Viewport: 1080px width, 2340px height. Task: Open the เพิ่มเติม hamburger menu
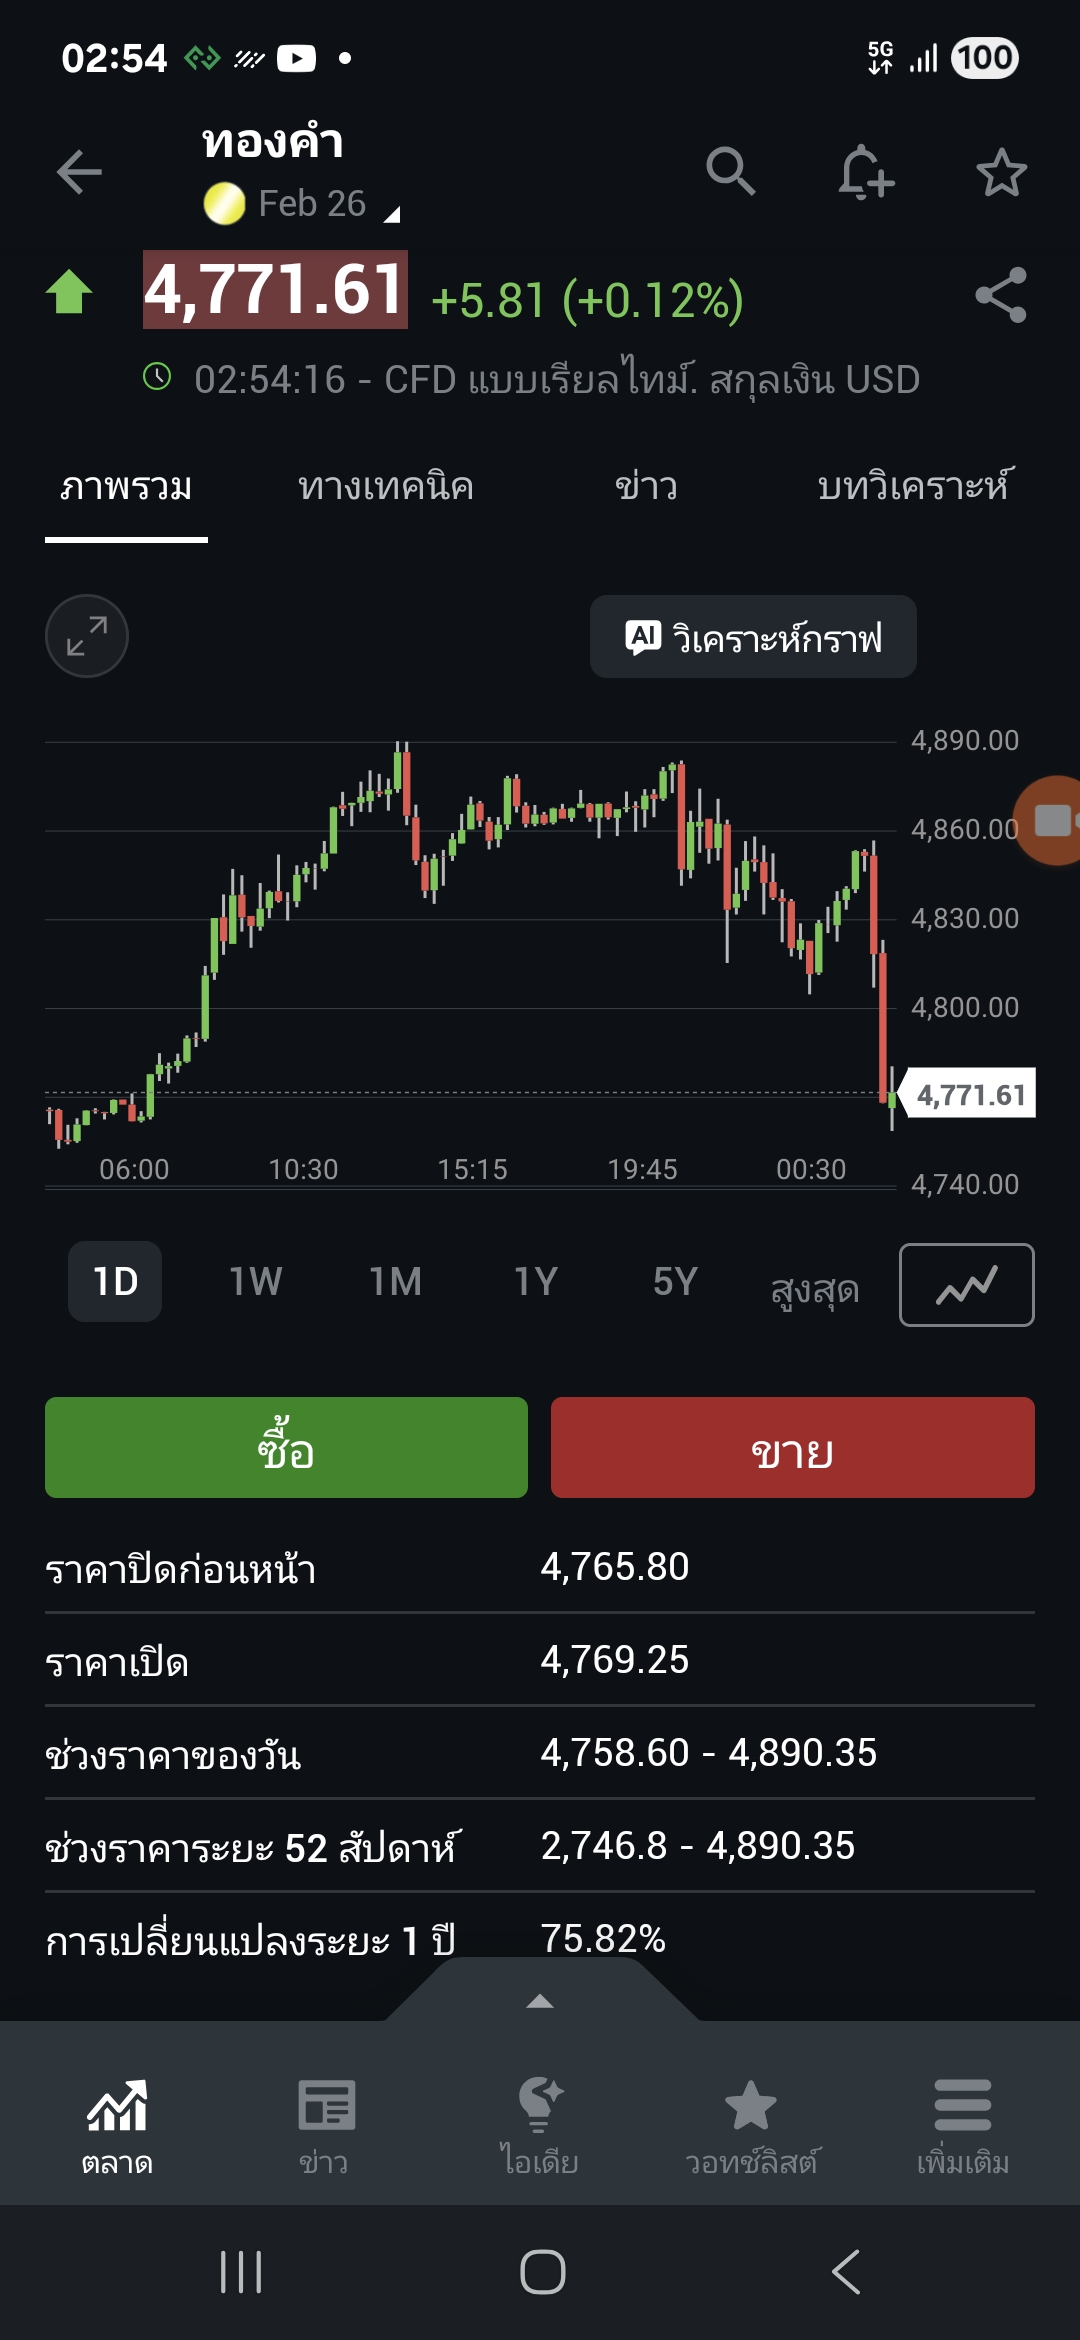(x=962, y=2125)
